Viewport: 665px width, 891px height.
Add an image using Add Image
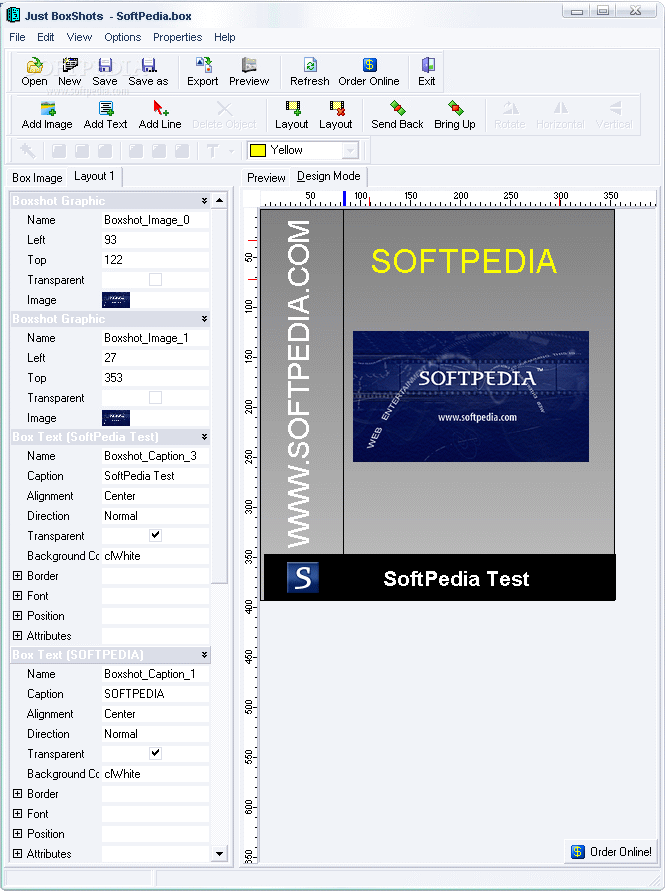[x=47, y=115]
